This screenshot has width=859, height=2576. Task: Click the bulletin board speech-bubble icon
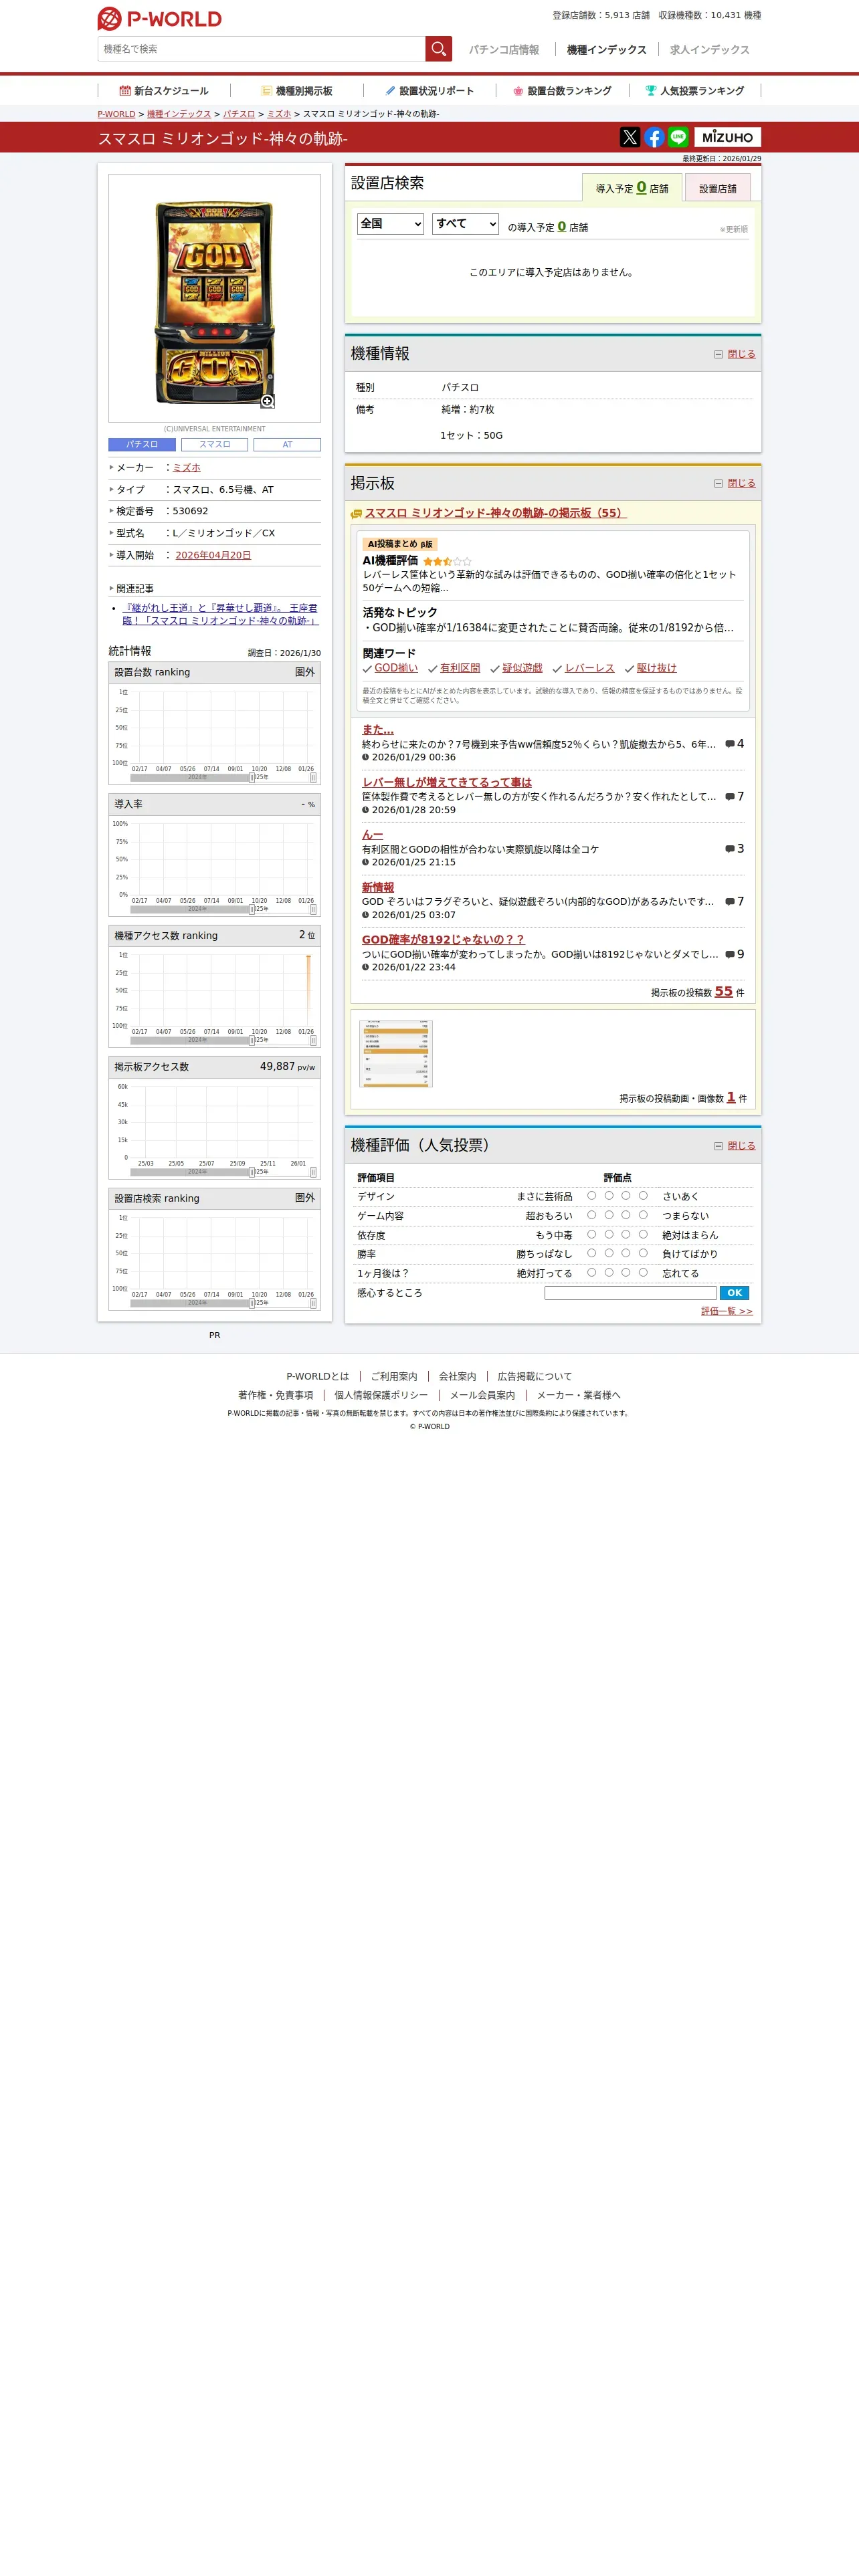356,514
